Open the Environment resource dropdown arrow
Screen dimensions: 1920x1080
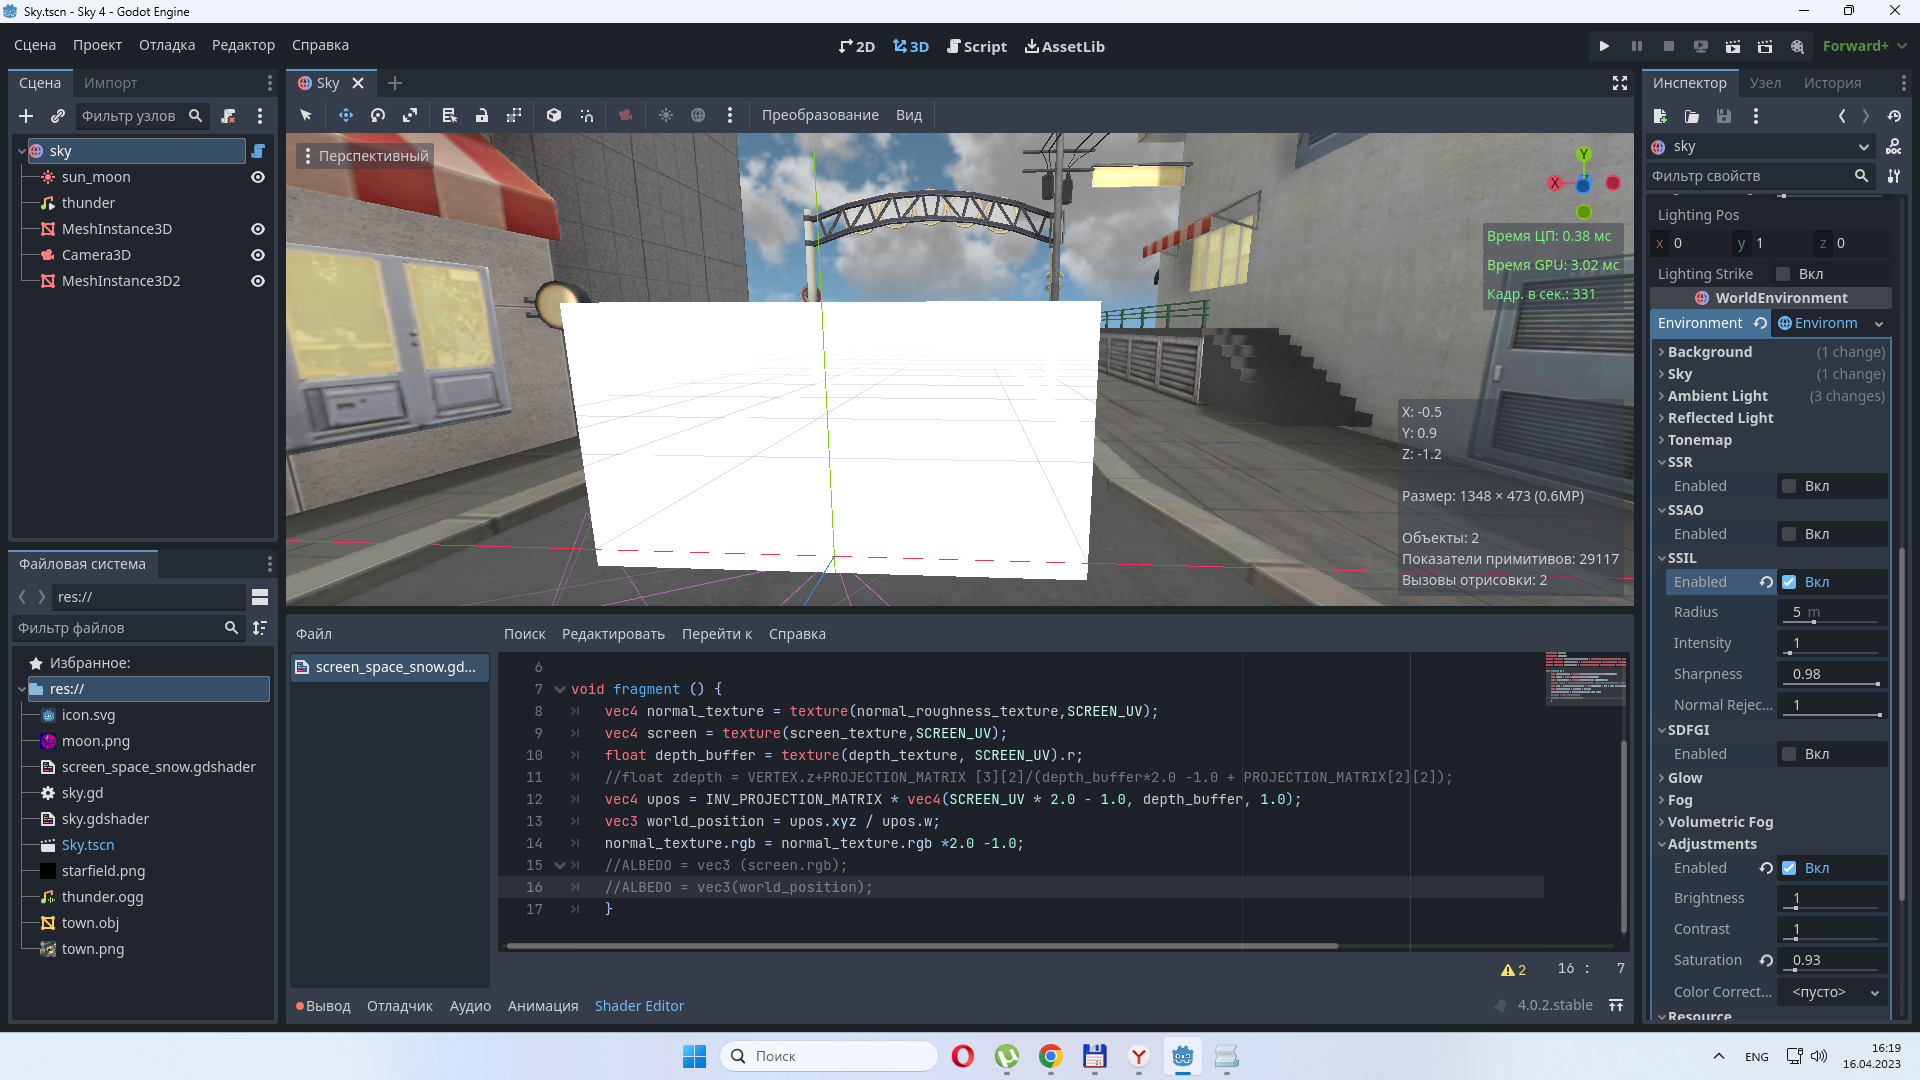(x=1879, y=324)
